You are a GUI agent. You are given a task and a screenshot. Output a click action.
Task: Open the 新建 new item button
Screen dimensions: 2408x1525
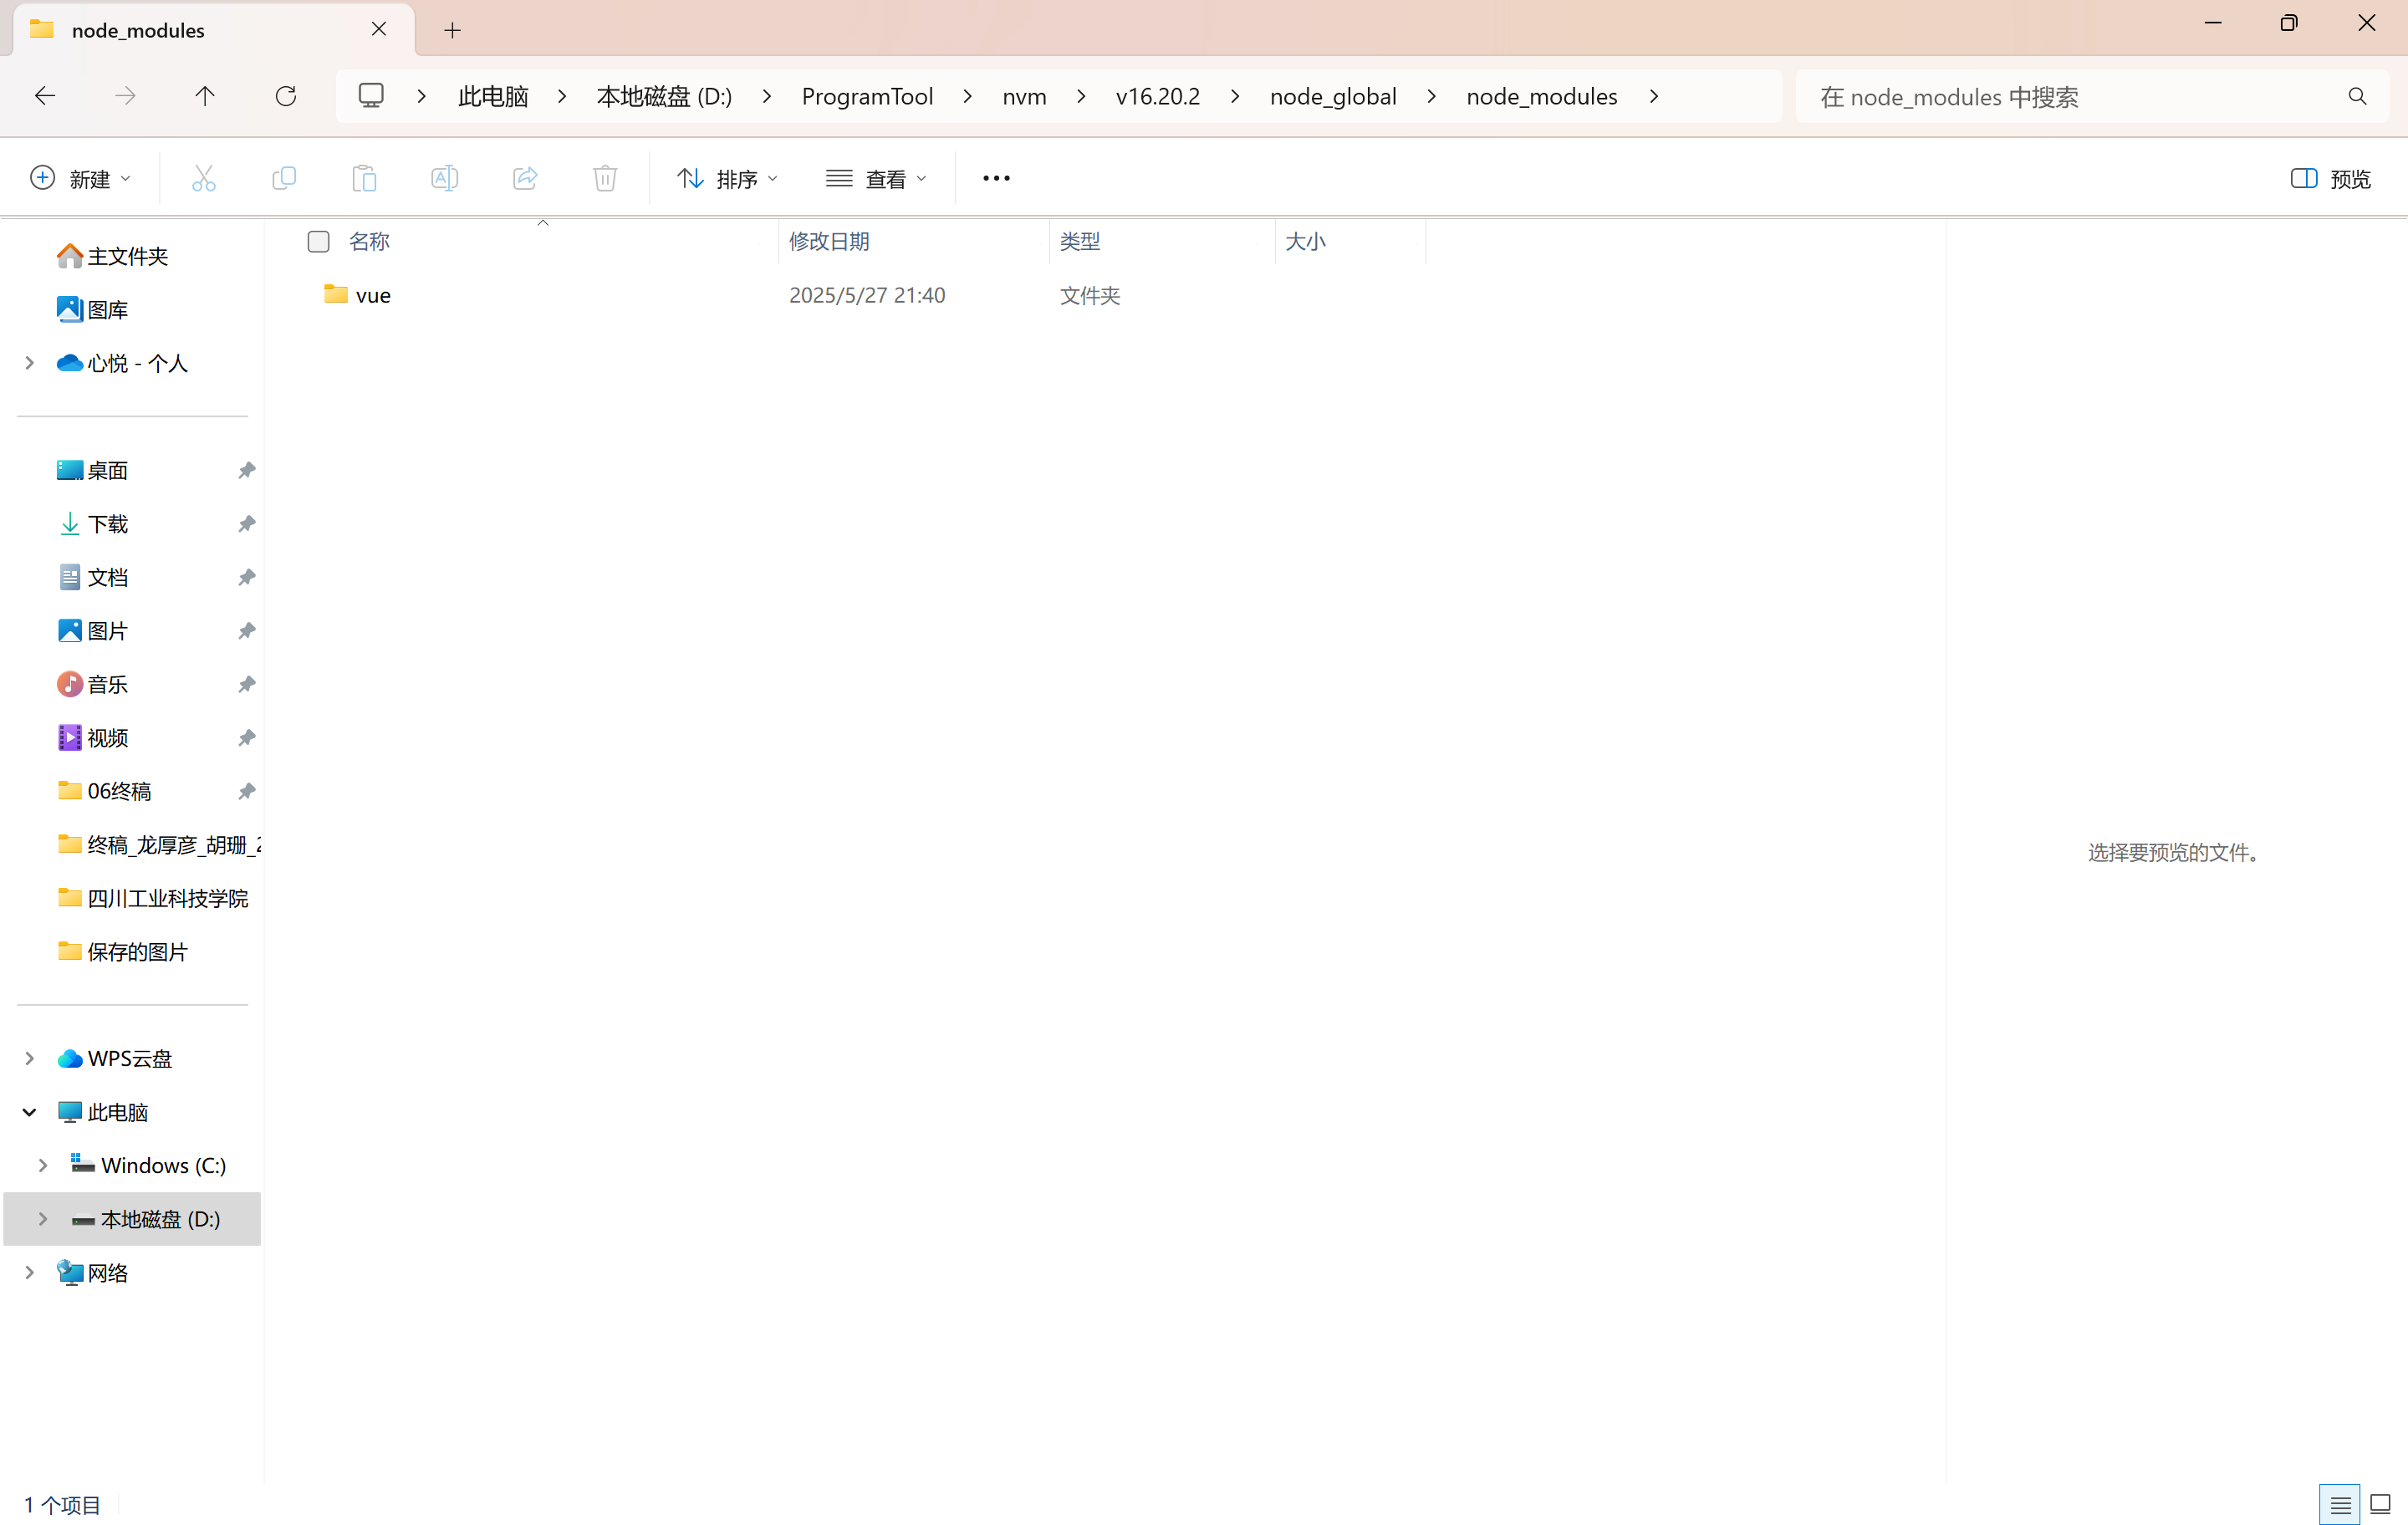80,178
